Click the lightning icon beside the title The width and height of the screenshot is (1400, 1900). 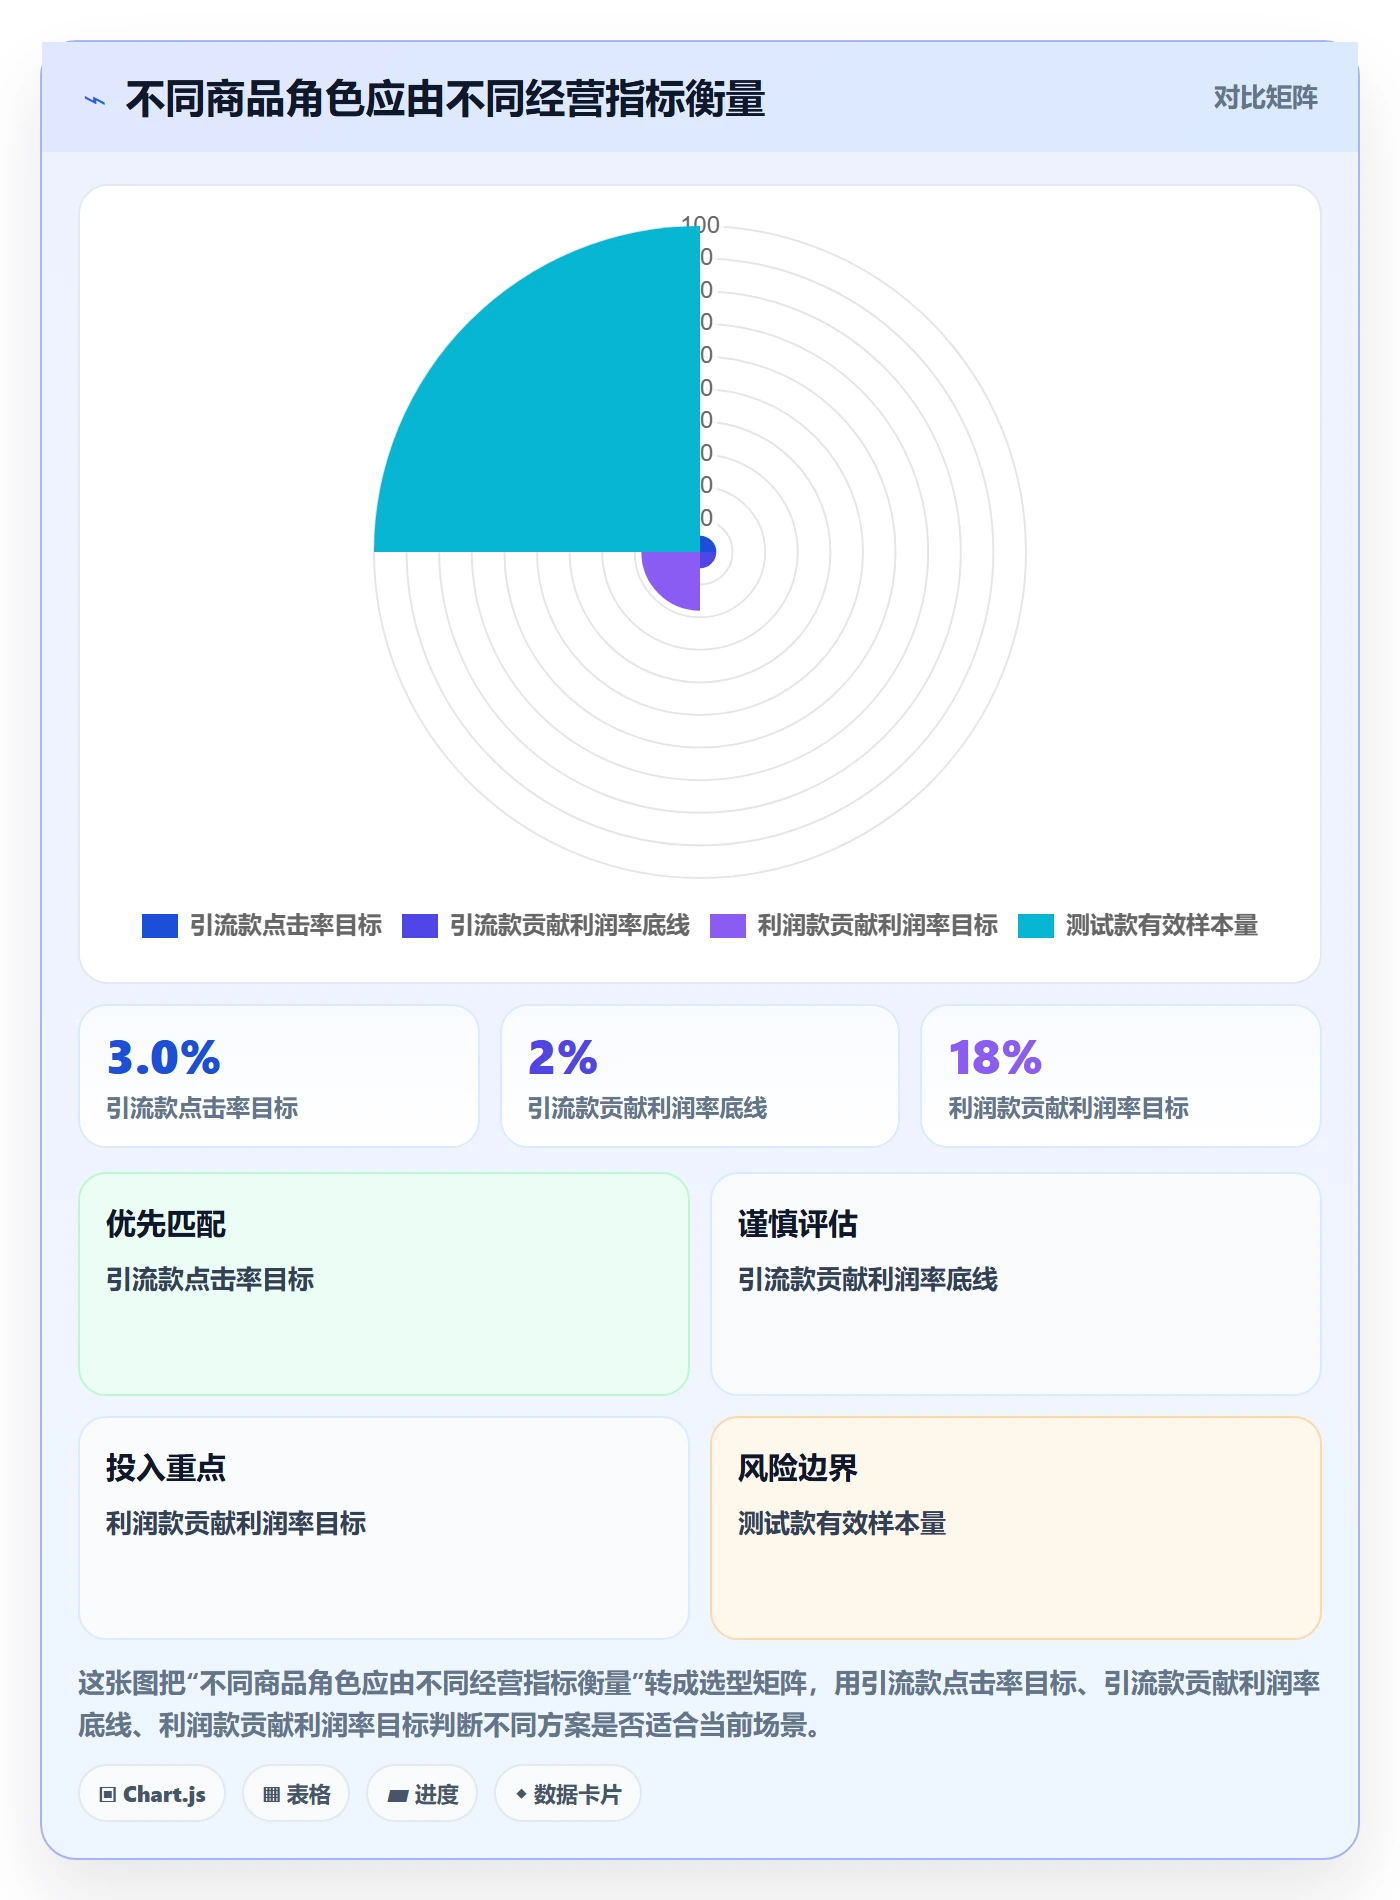coord(95,100)
